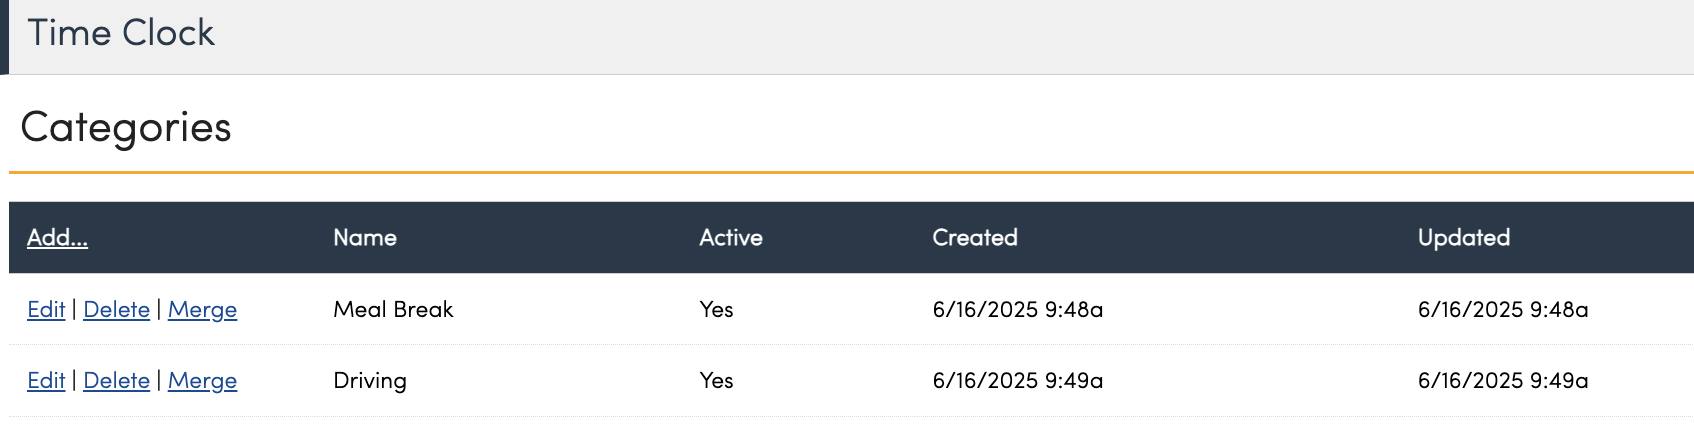Edit the Meal Break category
This screenshot has width=1694, height=432.
[x=46, y=310]
